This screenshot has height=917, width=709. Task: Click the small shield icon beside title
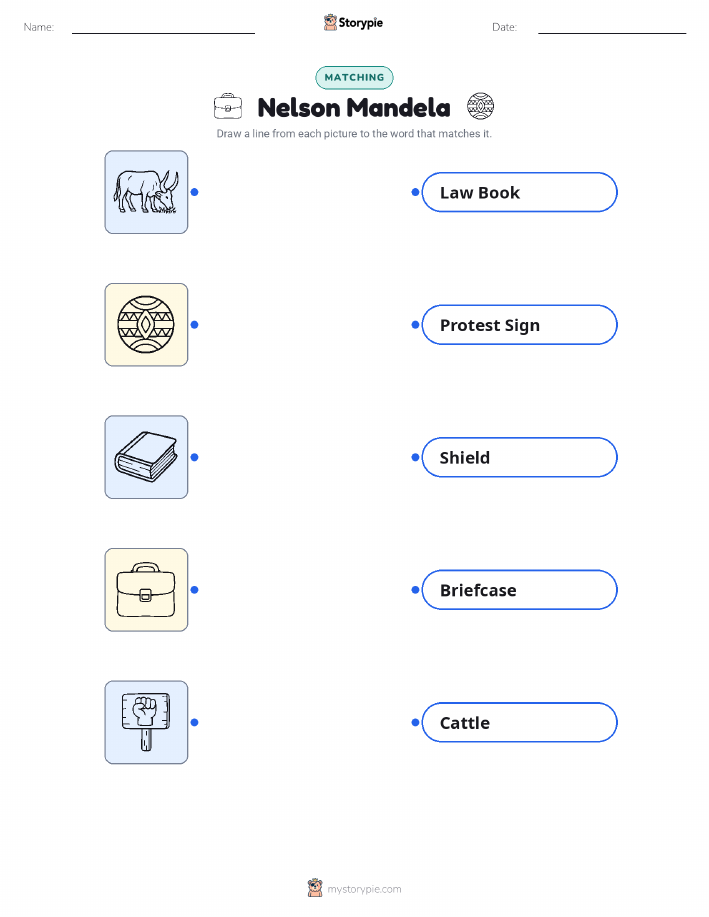(x=480, y=106)
